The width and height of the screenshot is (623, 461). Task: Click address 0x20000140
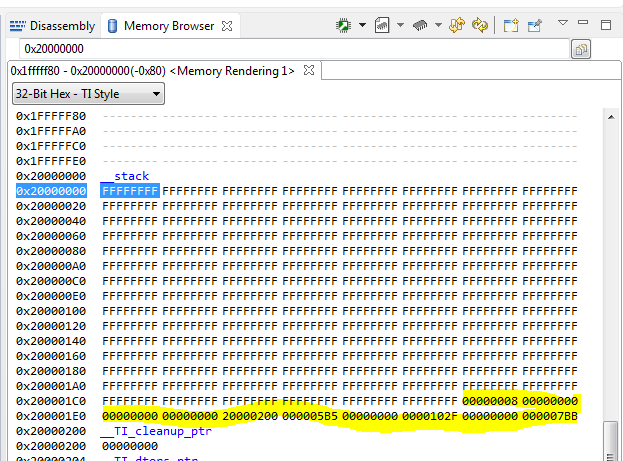click(x=51, y=341)
